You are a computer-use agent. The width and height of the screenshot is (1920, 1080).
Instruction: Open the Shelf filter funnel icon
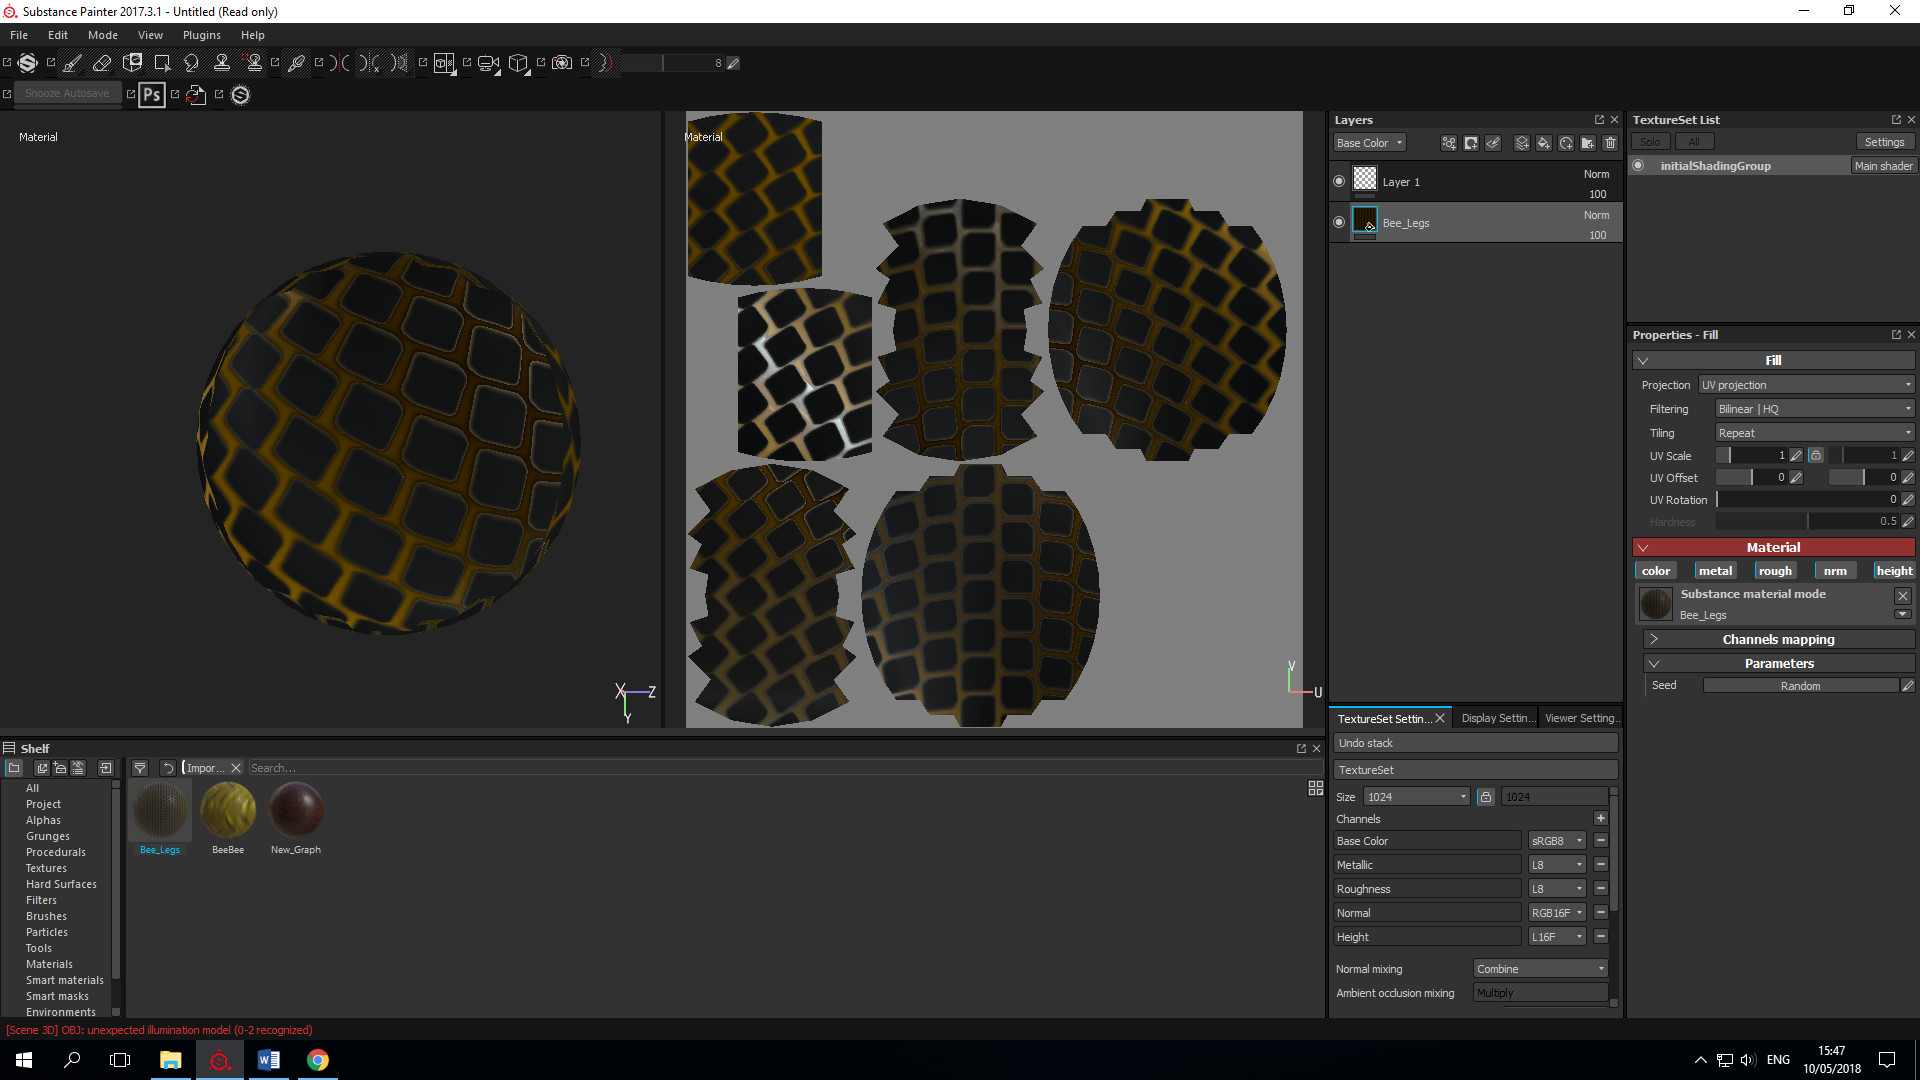[x=140, y=768]
